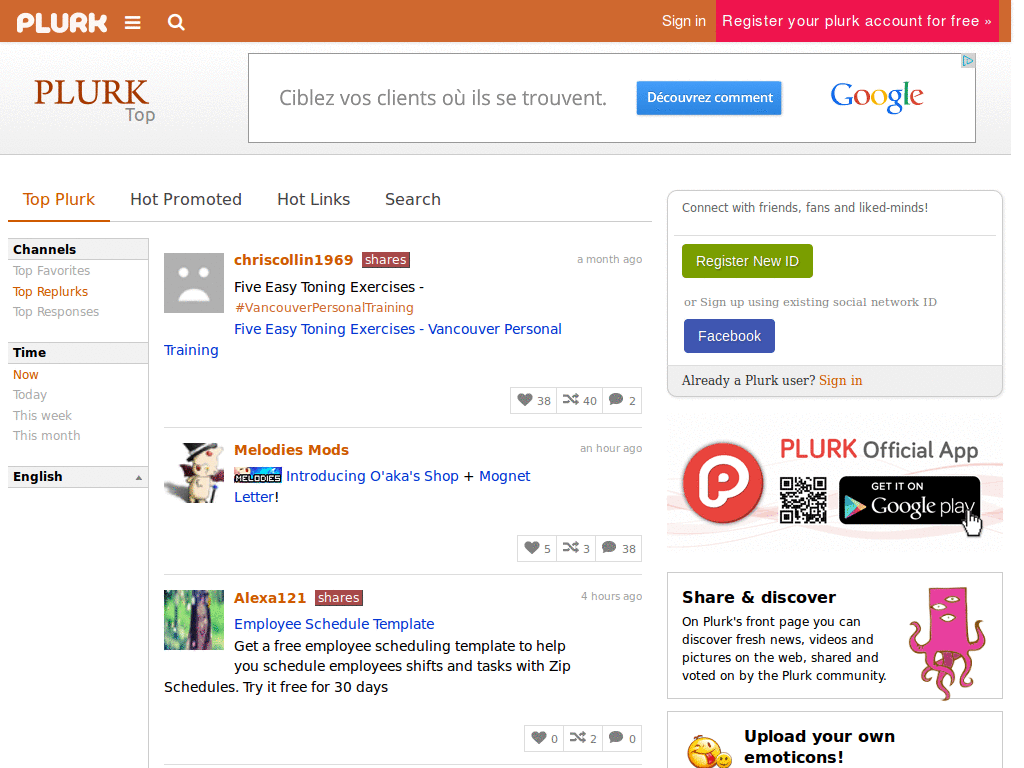The image size is (1024, 768).
Task: Click Register New ID button
Action: point(747,261)
